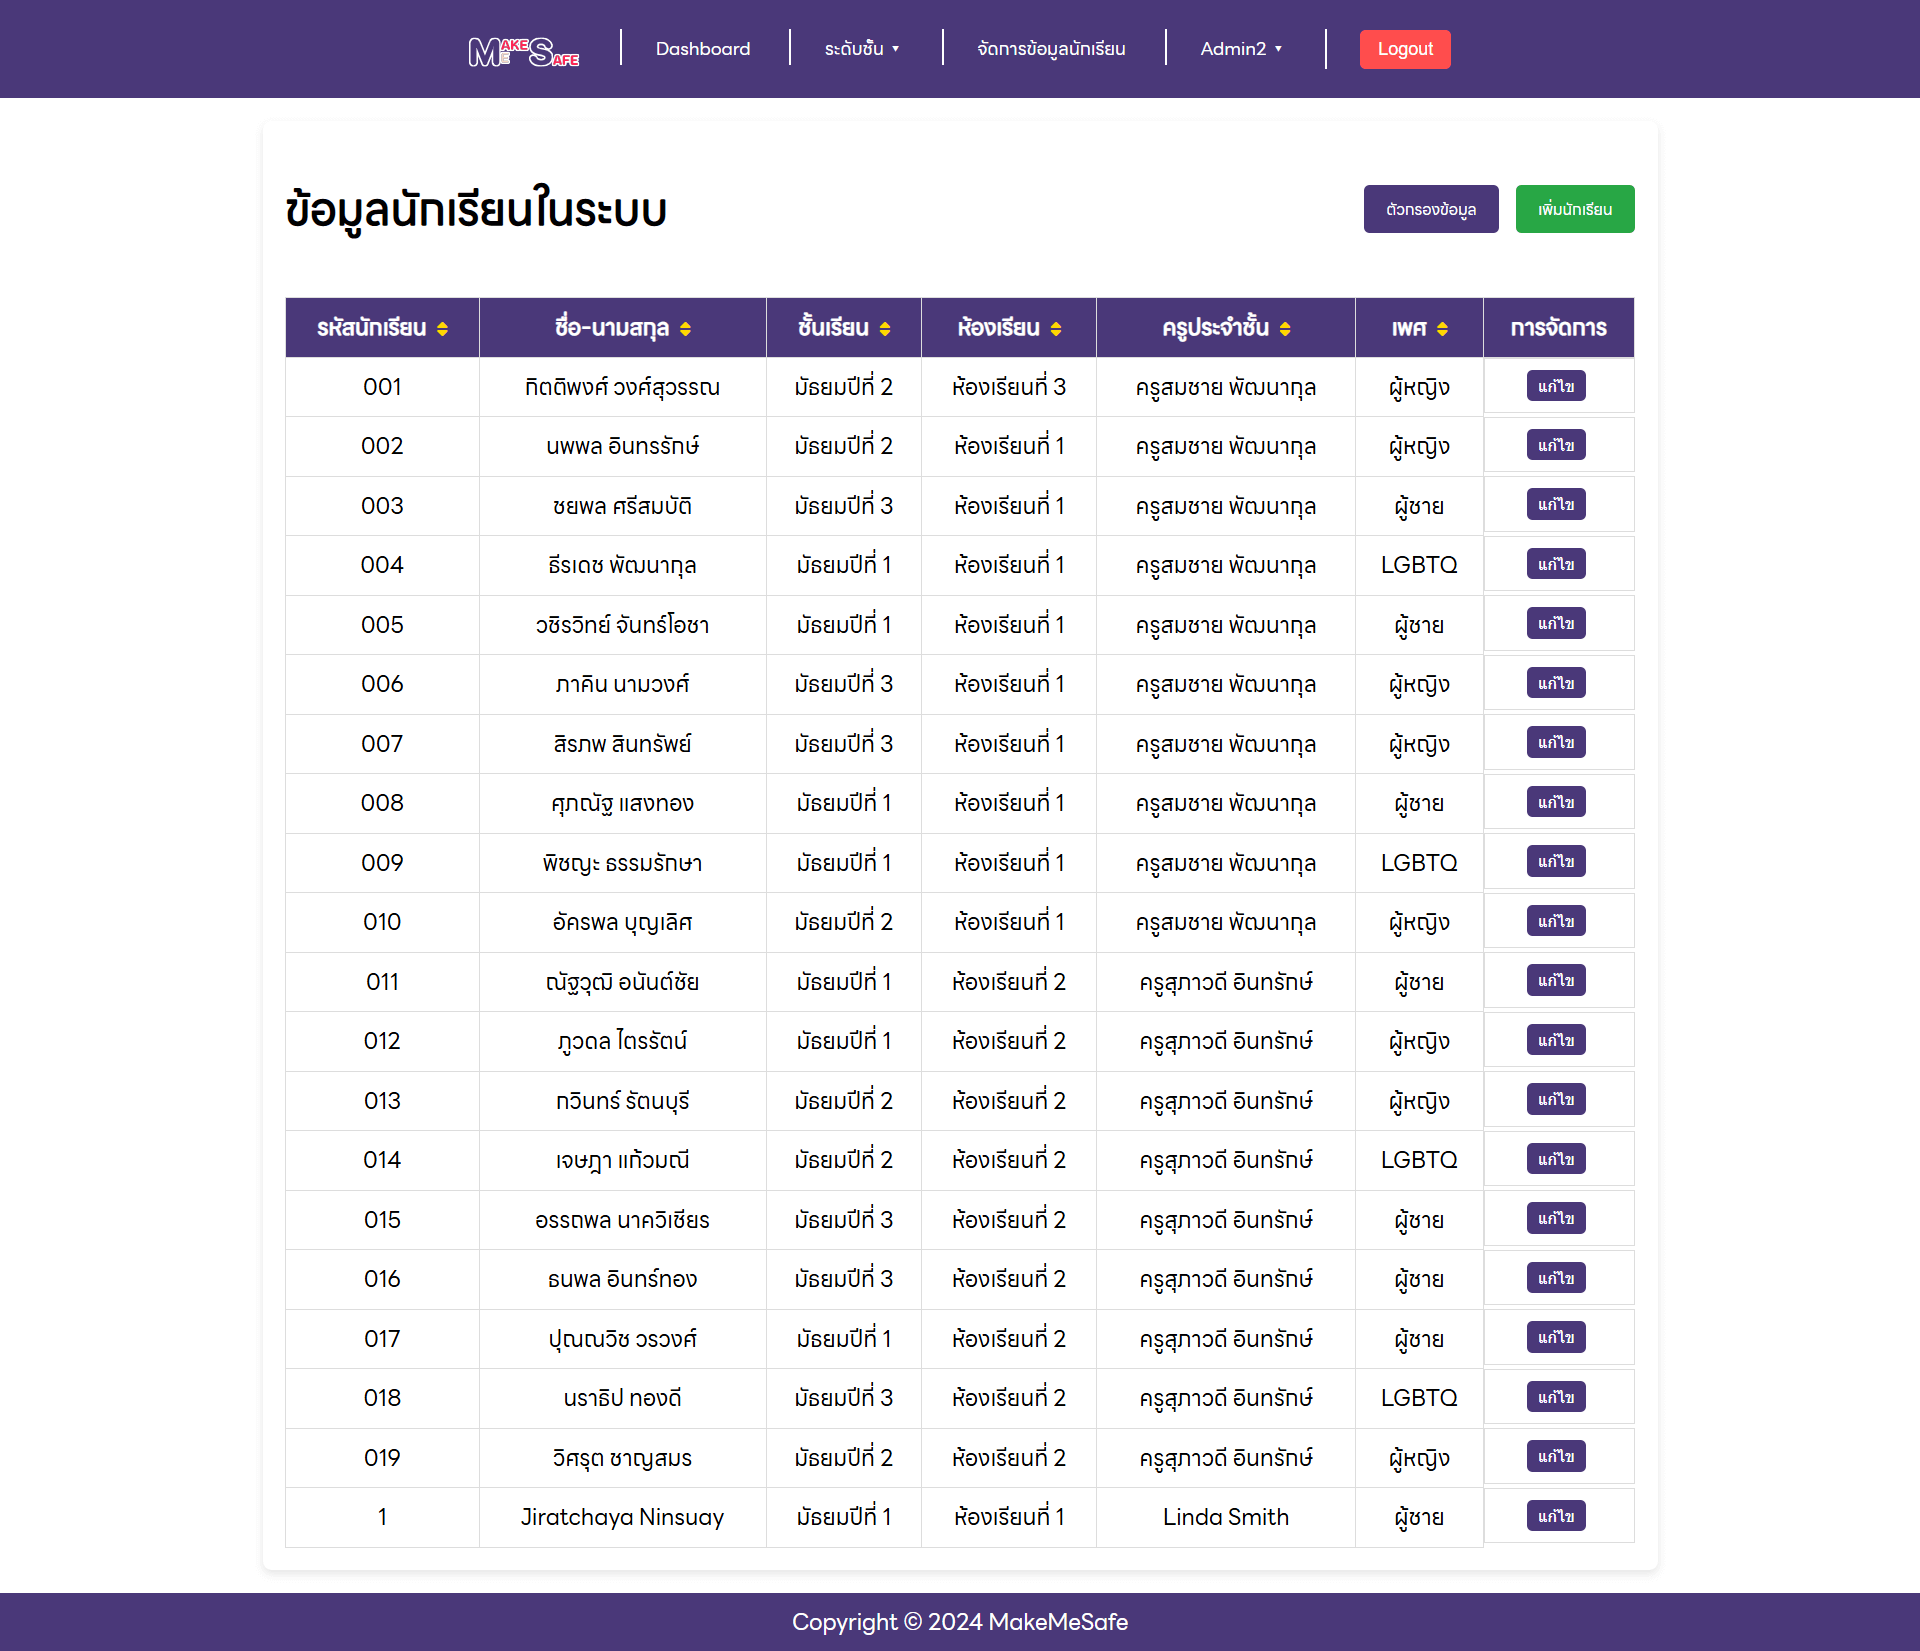
Task: Open Dashboard page
Action: [703, 49]
